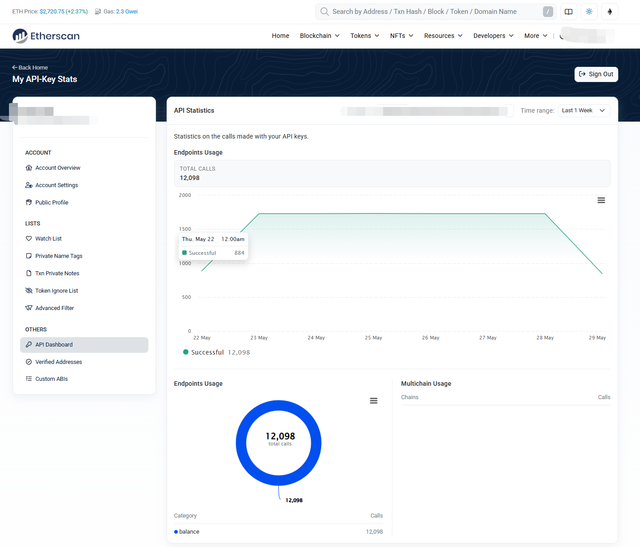640x547 pixels.
Task: Click the 12,098 total calls donut center
Action: pos(280,438)
